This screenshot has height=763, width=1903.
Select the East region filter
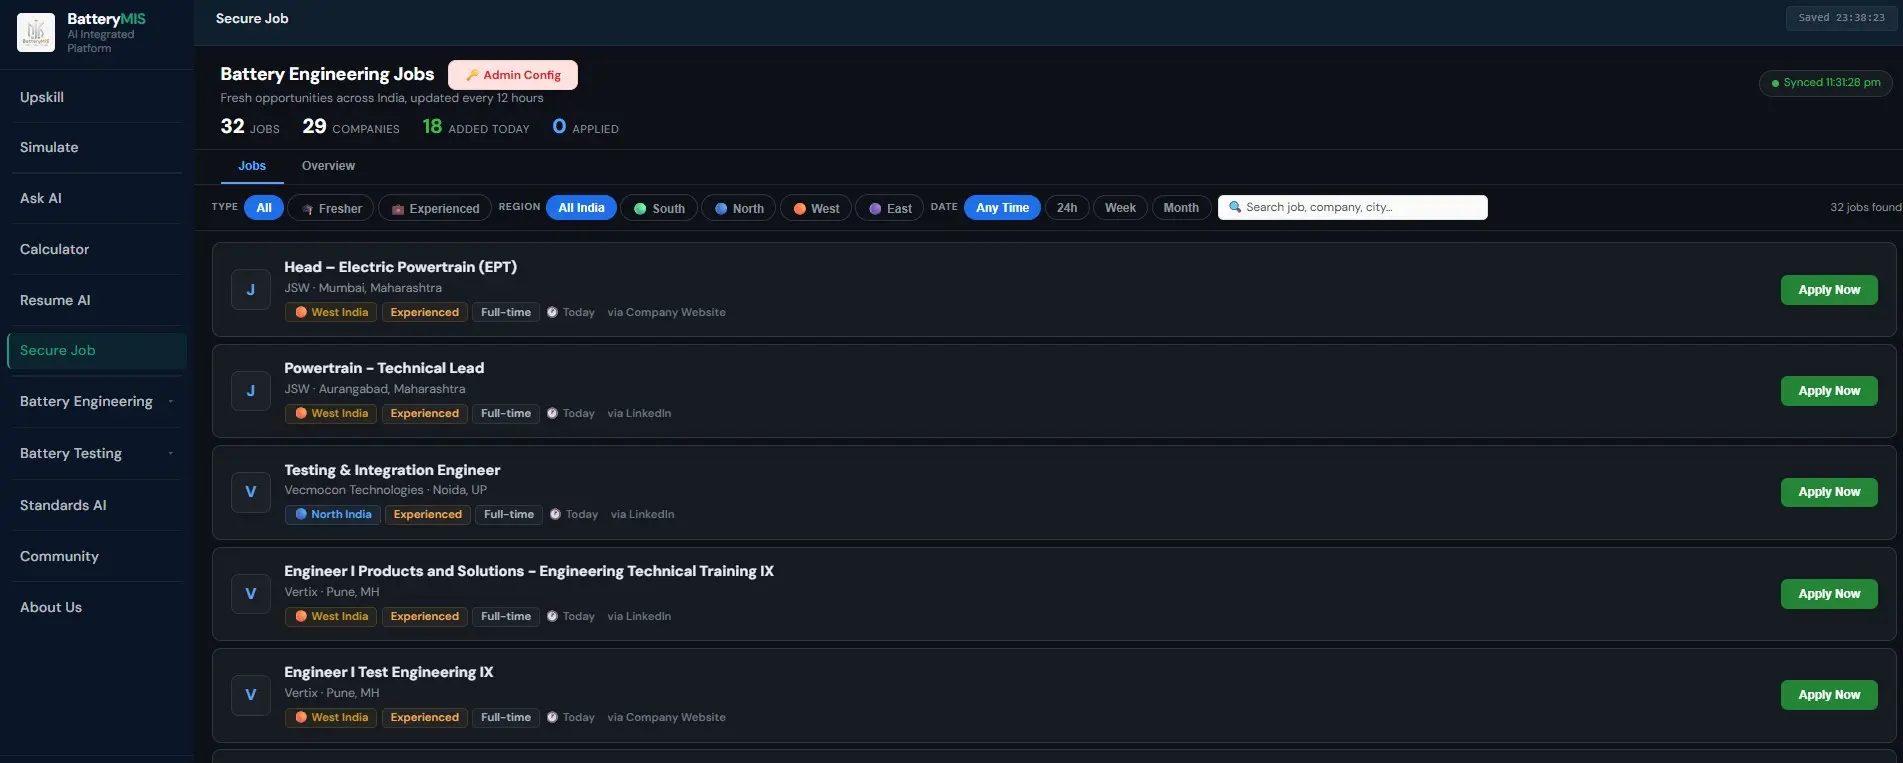pos(890,208)
